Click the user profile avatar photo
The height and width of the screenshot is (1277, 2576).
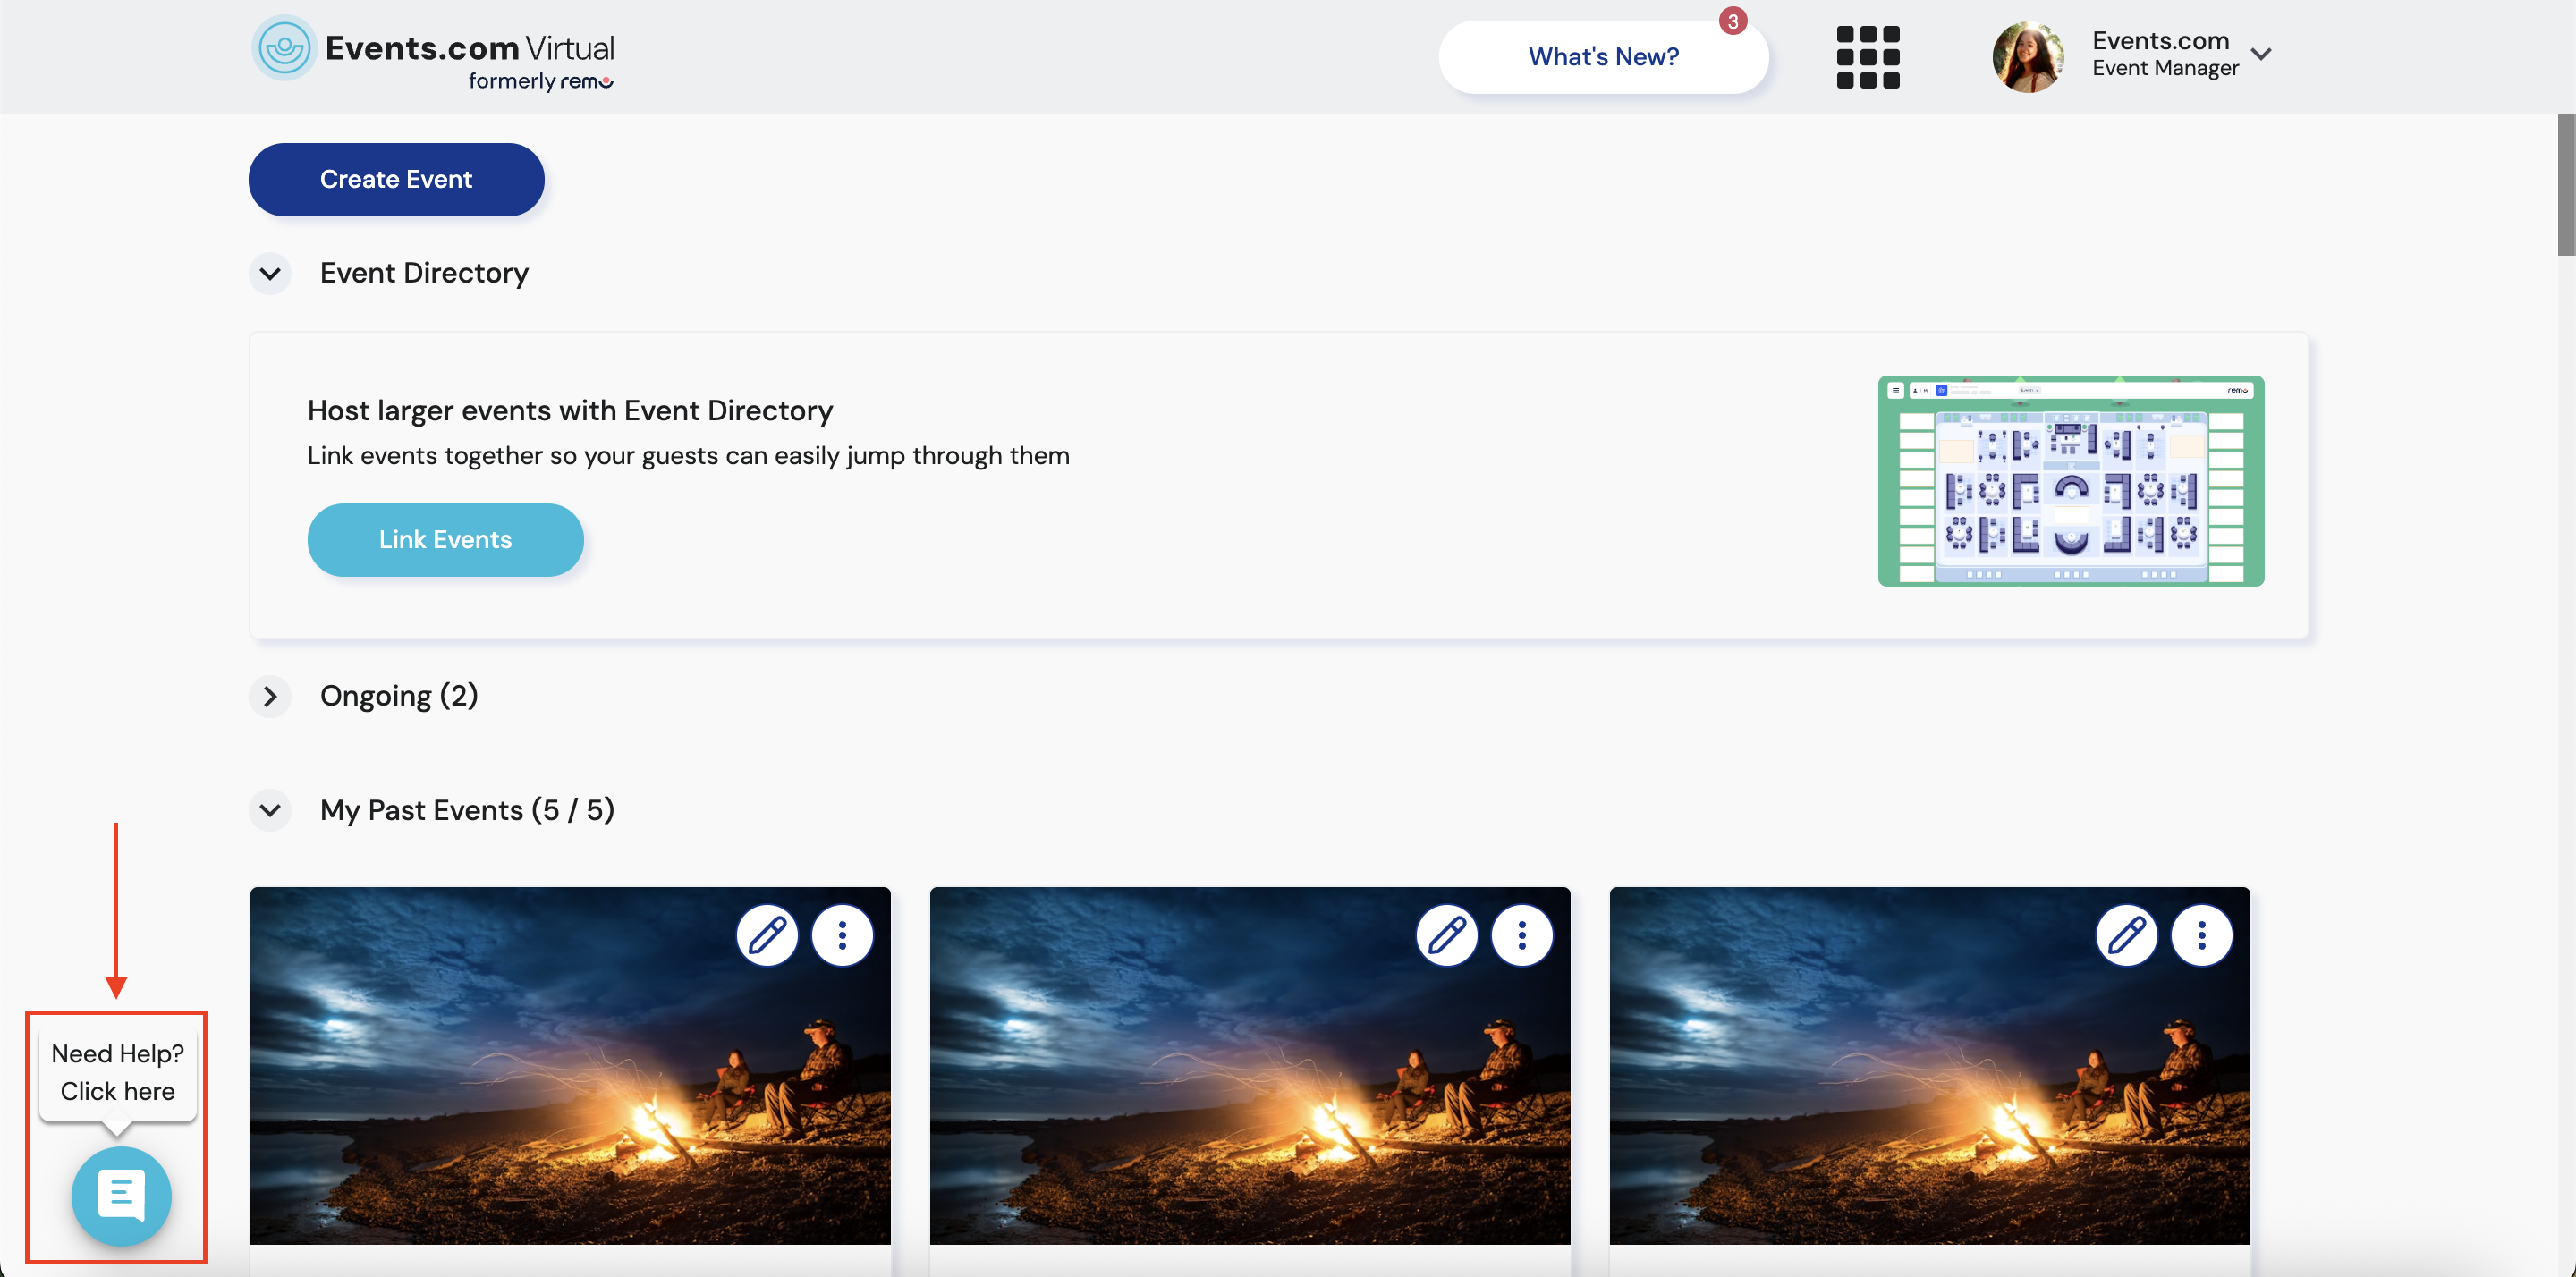tap(2027, 56)
